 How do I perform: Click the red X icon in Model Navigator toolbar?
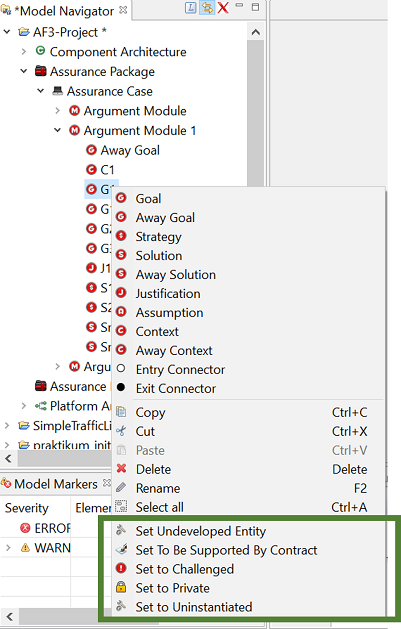(x=223, y=8)
